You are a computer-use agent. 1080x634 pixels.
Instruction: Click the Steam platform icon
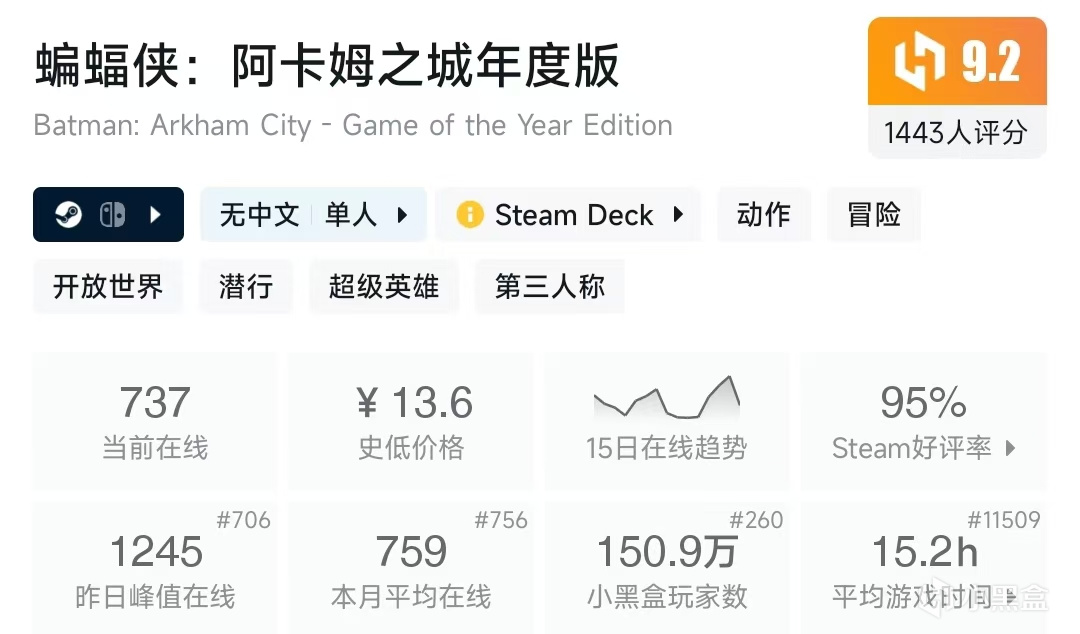point(69,215)
